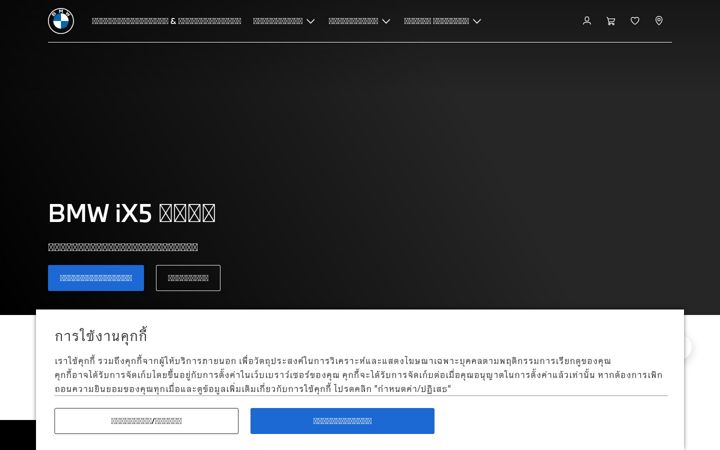Image resolution: width=720 pixels, height=450 pixels.
Task: Open the shopping cart icon
Action: [x=611, y=21]
